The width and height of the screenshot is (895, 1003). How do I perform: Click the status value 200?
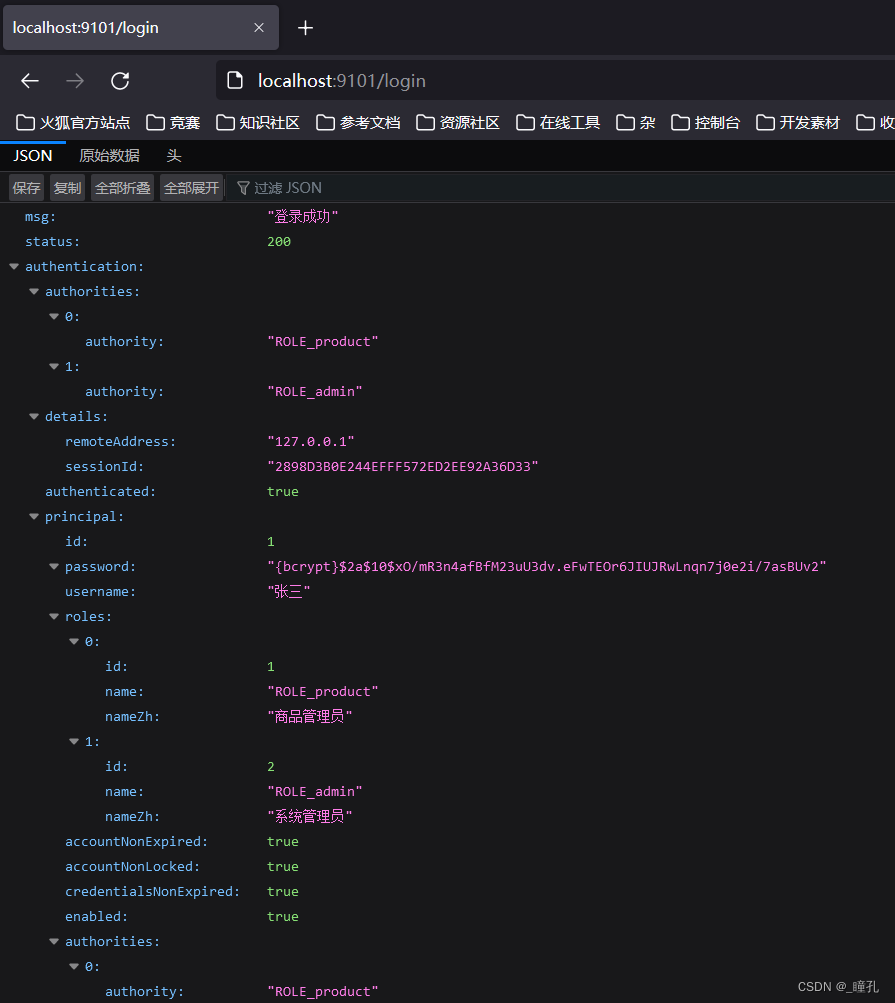(279, 241)
